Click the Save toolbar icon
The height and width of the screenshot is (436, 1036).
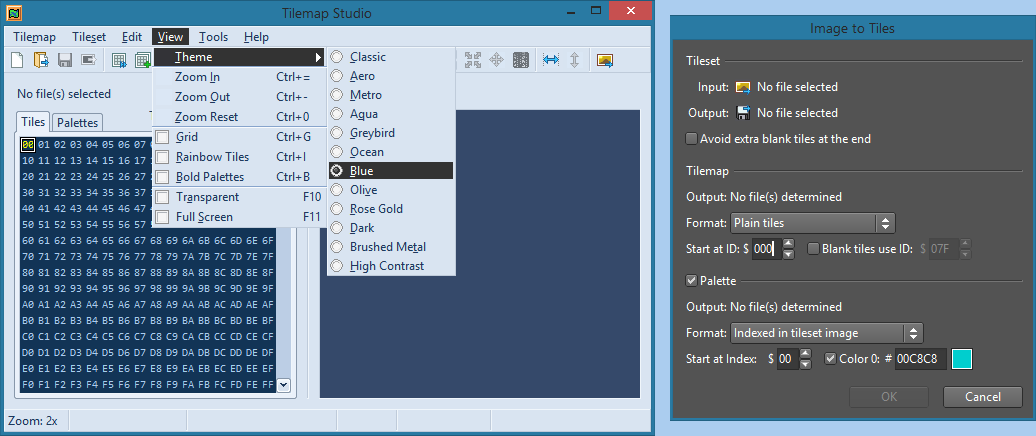[65, 60]
